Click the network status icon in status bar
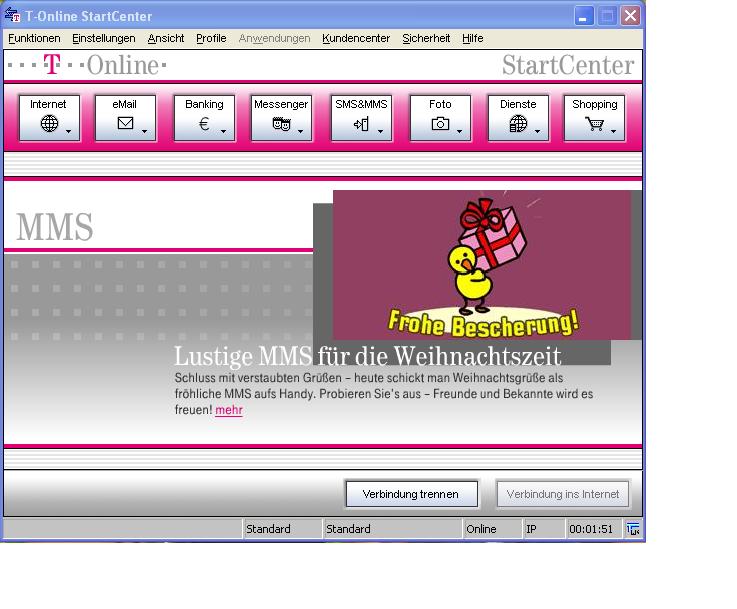The image size is (737, 609). point(633,529)
